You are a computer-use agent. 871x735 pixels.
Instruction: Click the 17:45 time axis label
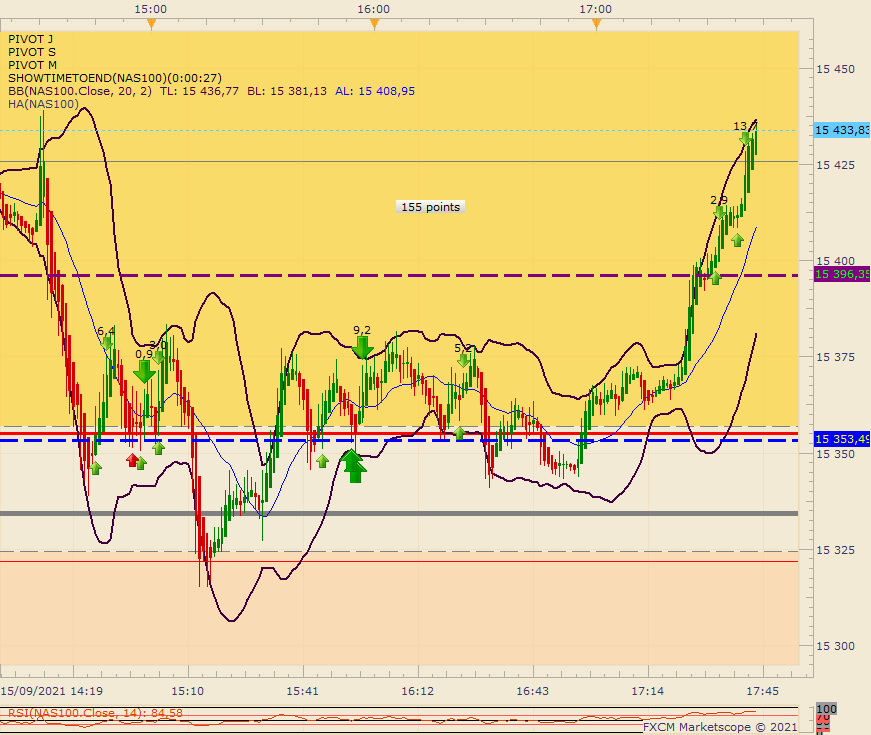[x=763, y=691]
